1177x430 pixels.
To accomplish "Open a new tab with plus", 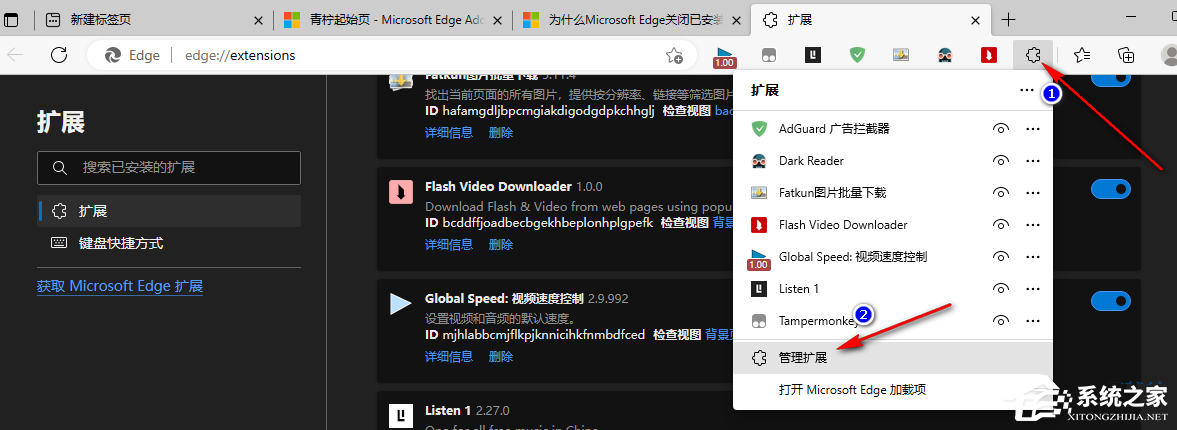I will coord(1010,20).
